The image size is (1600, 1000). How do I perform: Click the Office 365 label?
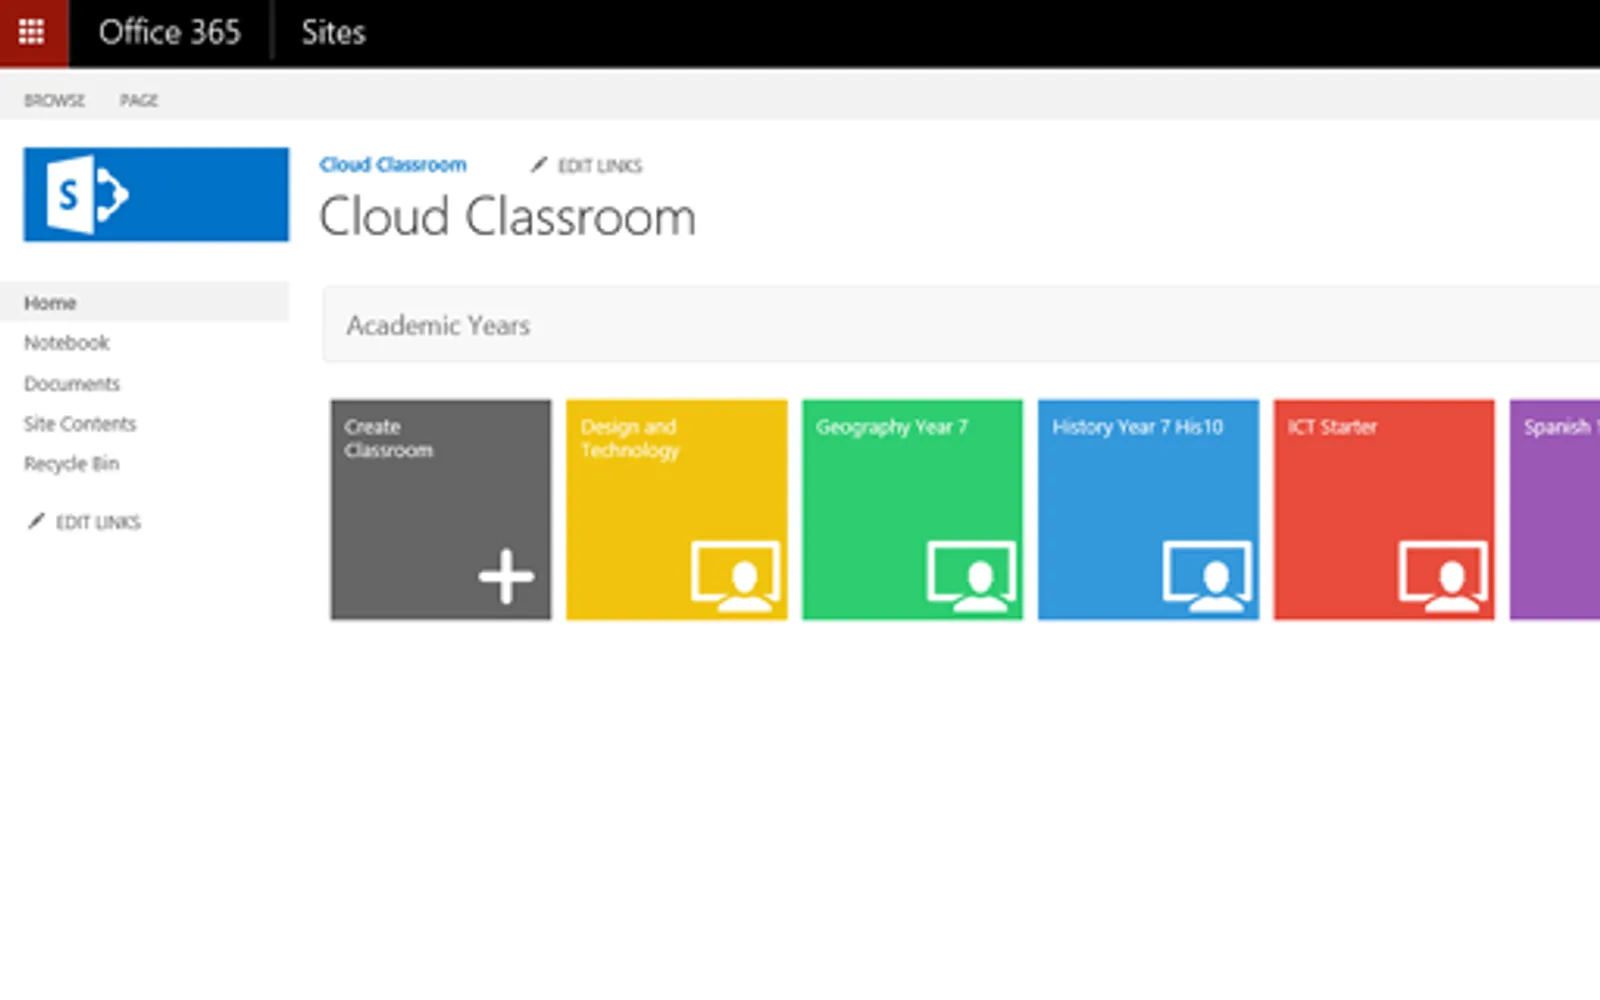(x=170, y=32)
